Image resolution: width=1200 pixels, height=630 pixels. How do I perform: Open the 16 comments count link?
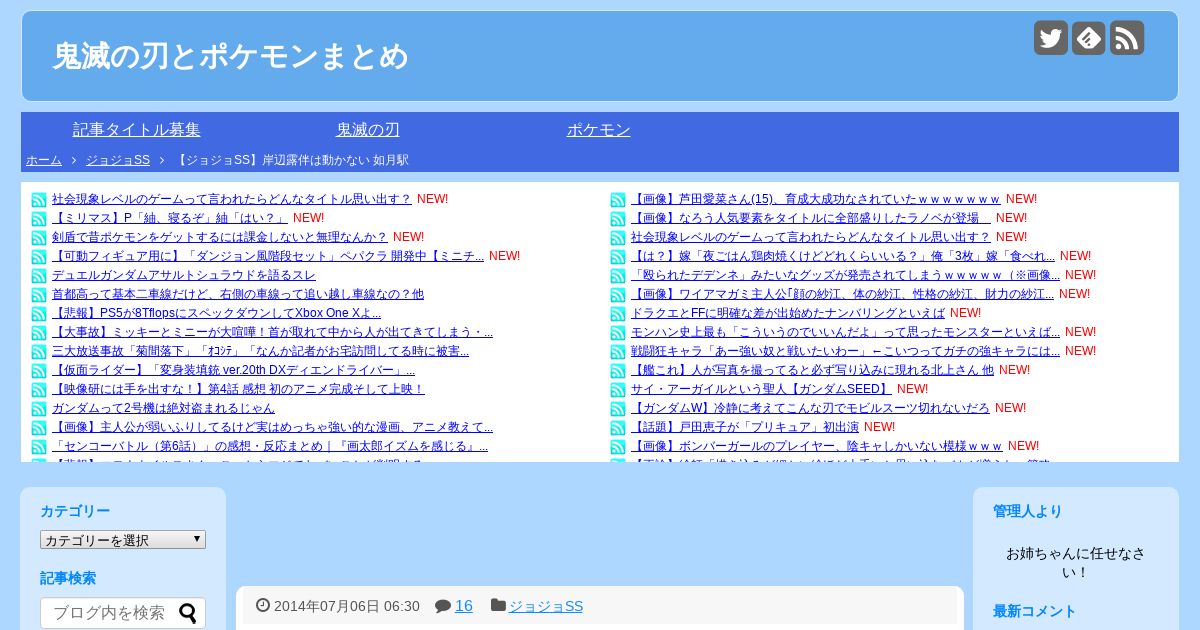(x=464, y=606)
